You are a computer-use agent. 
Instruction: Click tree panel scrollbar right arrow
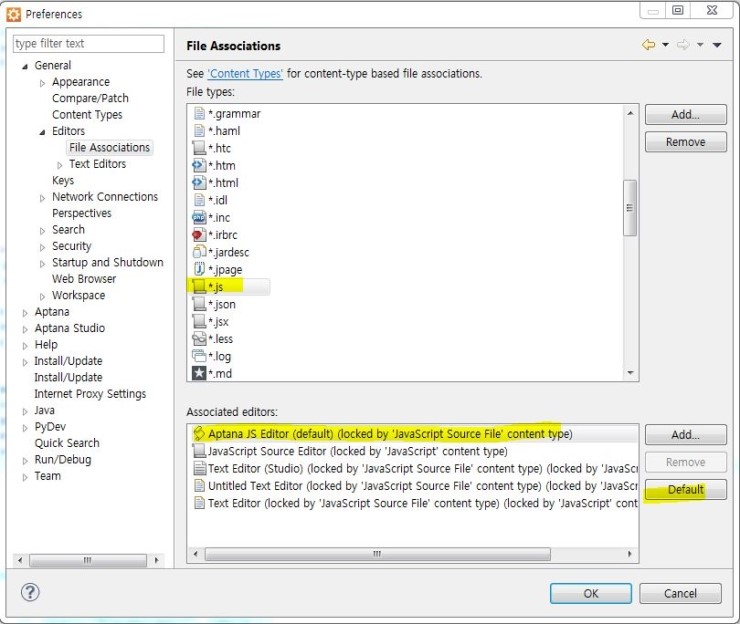point(157,560)
